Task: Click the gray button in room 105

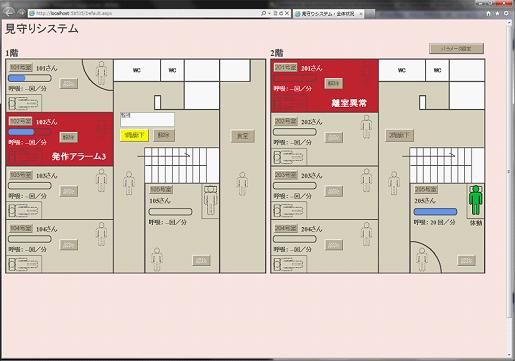Action: (201, 260)
